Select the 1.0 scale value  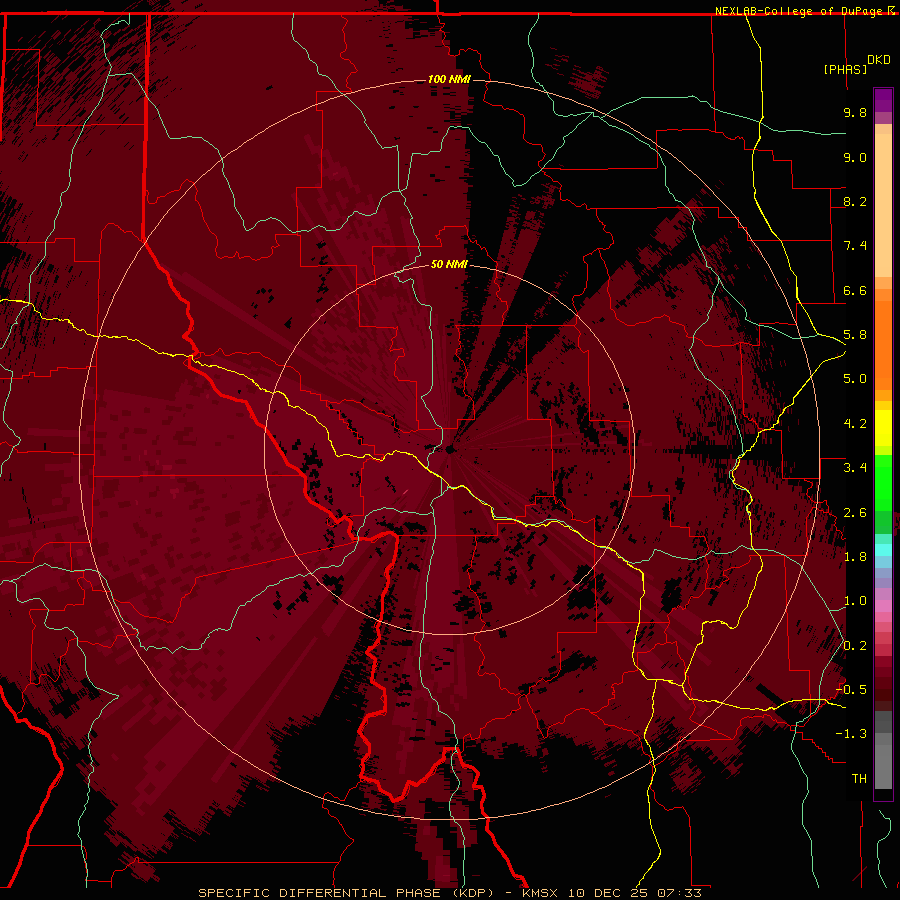pyautogui.click(x=855, y=601)
